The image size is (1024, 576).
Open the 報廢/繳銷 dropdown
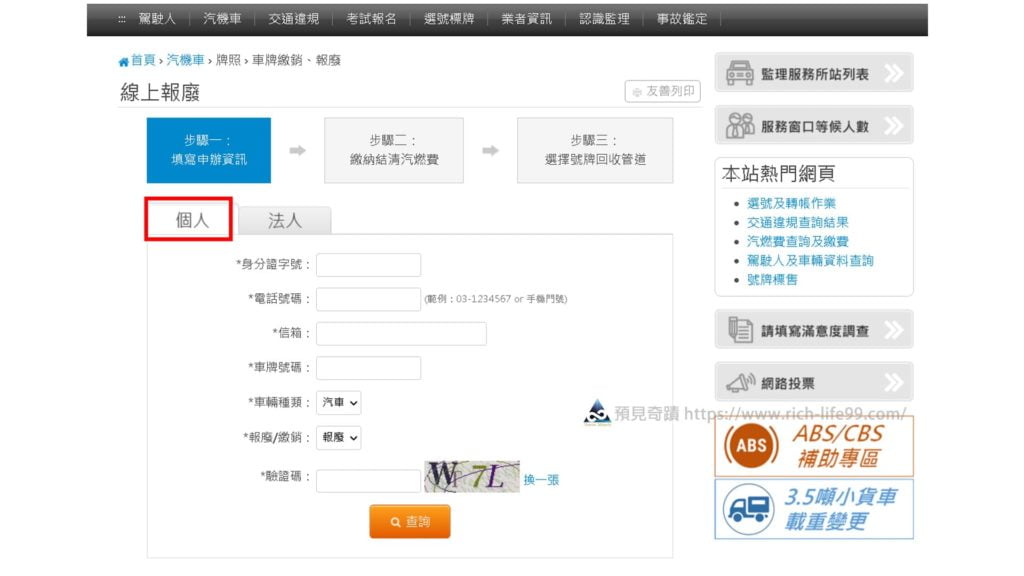point(338,438)
